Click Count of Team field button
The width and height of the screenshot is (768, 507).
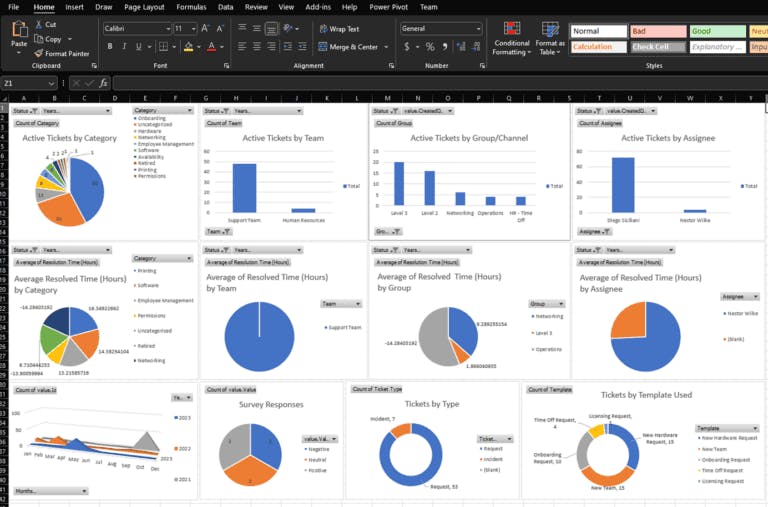pyautogui.click(x=223, y=123)
